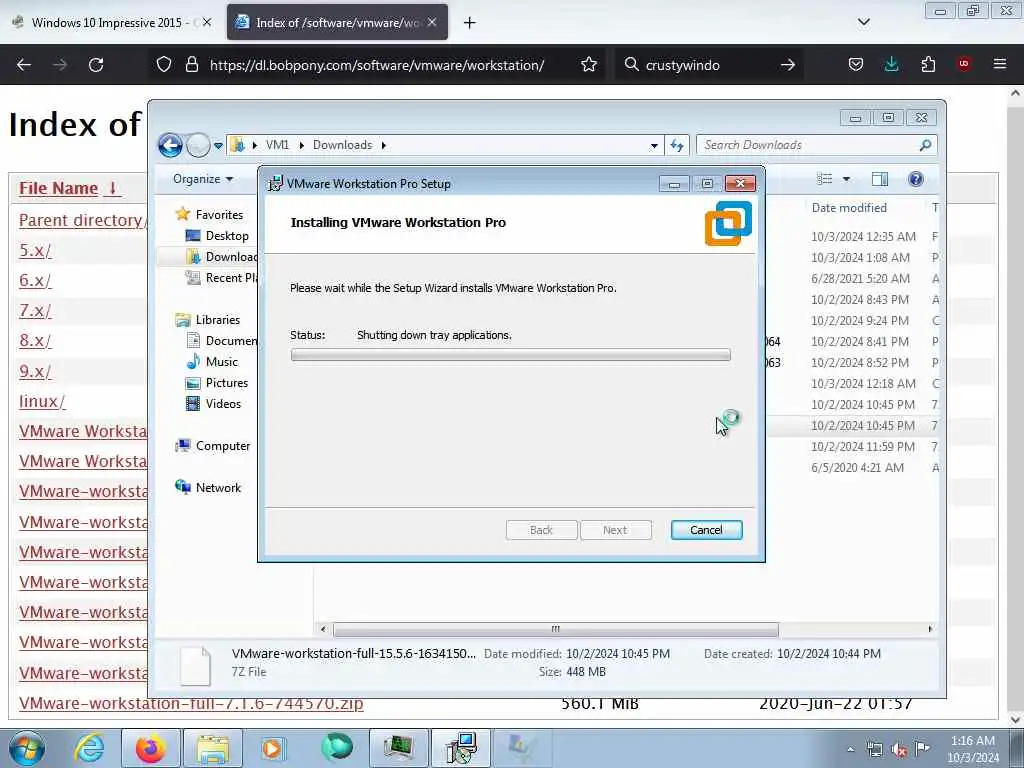Click the Search Downloads field
This screenshot has width=1024, height=768.
(816, 145)
